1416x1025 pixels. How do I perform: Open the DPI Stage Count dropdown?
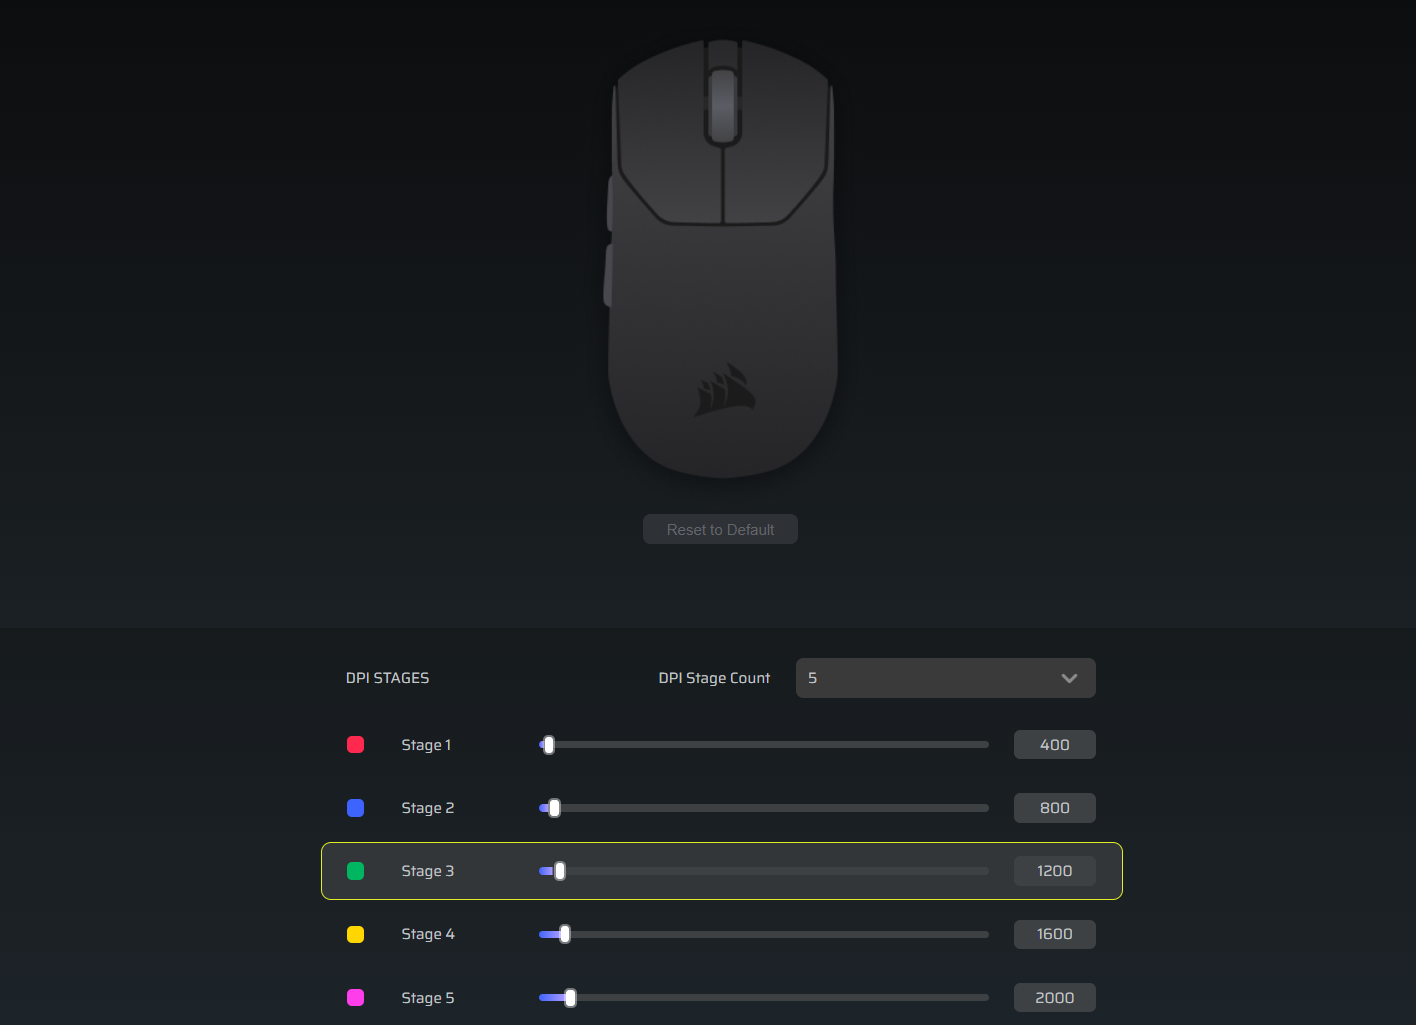pos(944,678)
